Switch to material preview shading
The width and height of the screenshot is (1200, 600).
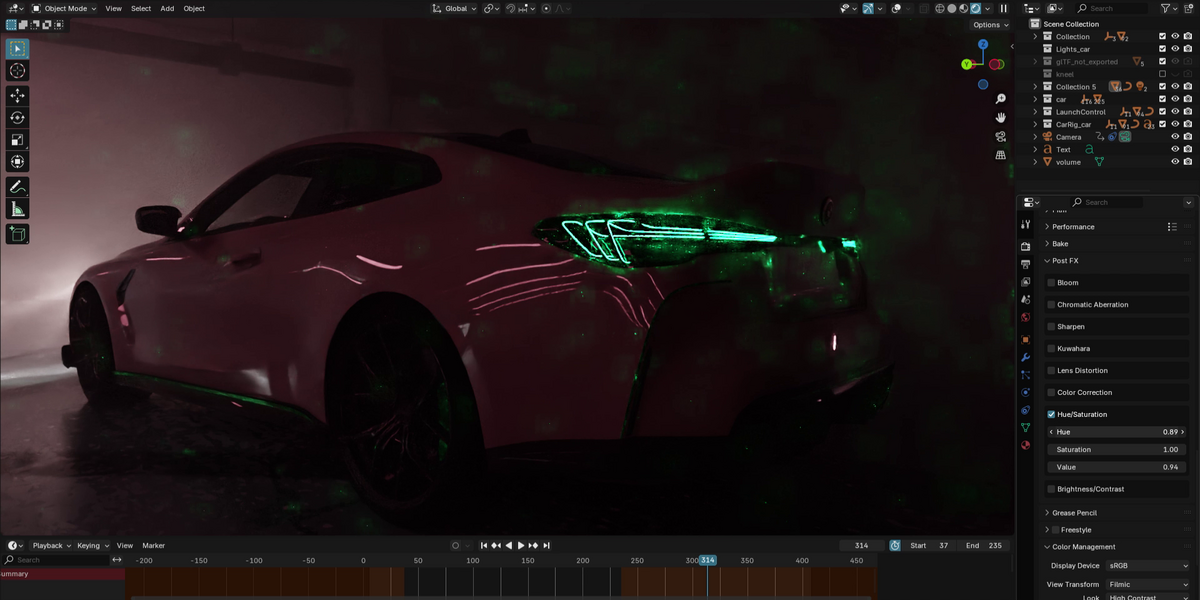click(x=964, y=8)
